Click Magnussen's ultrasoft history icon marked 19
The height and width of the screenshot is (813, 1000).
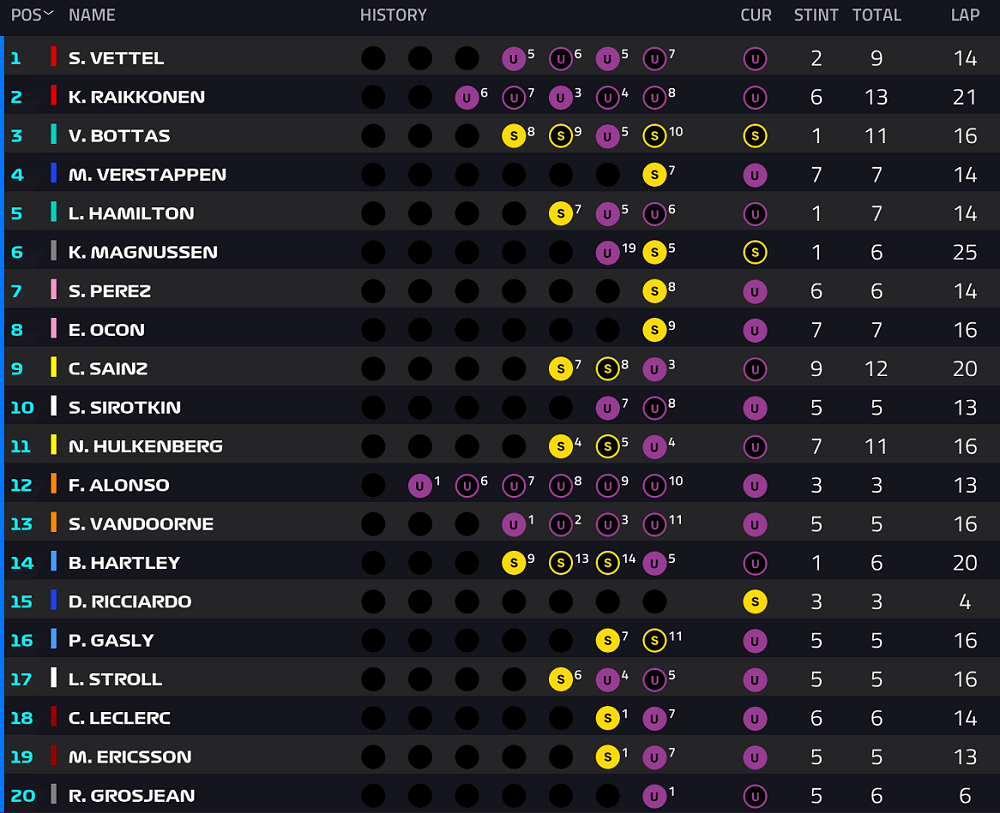tap(607, 253)
